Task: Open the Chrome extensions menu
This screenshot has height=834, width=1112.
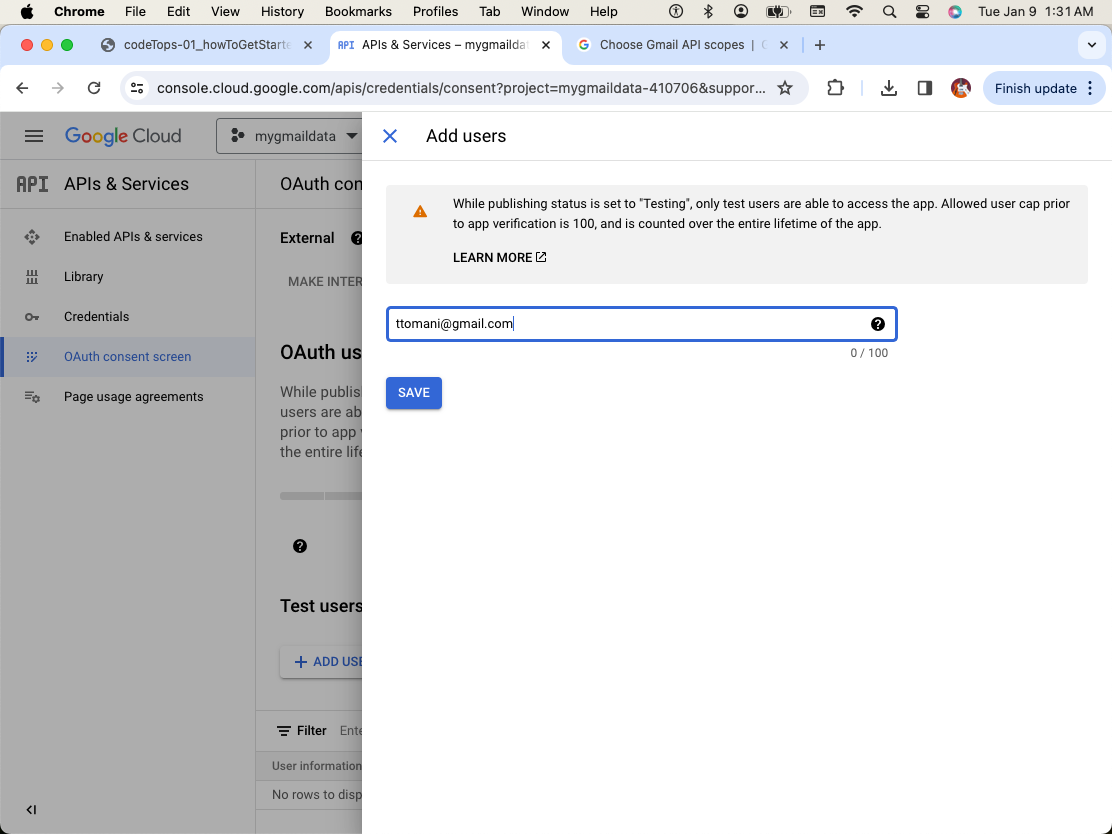Action: coord(835,88)
